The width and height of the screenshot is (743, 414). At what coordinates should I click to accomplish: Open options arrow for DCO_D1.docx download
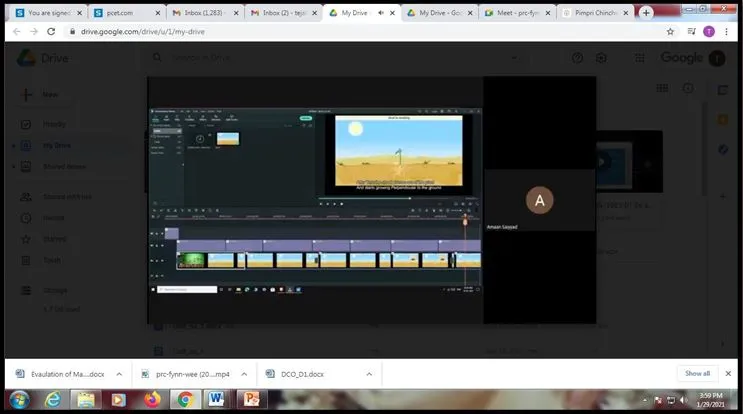click(369, 374)
